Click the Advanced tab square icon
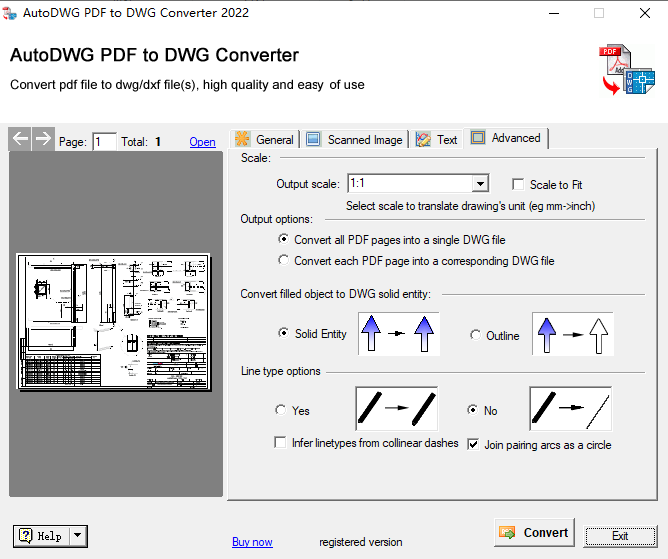This screenshot has height=559, width=668. 478,137
